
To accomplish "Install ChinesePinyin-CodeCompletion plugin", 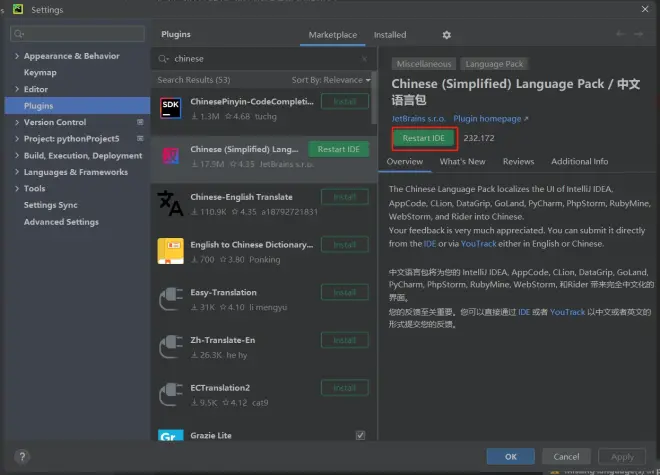I will click(x=345, y=101).
